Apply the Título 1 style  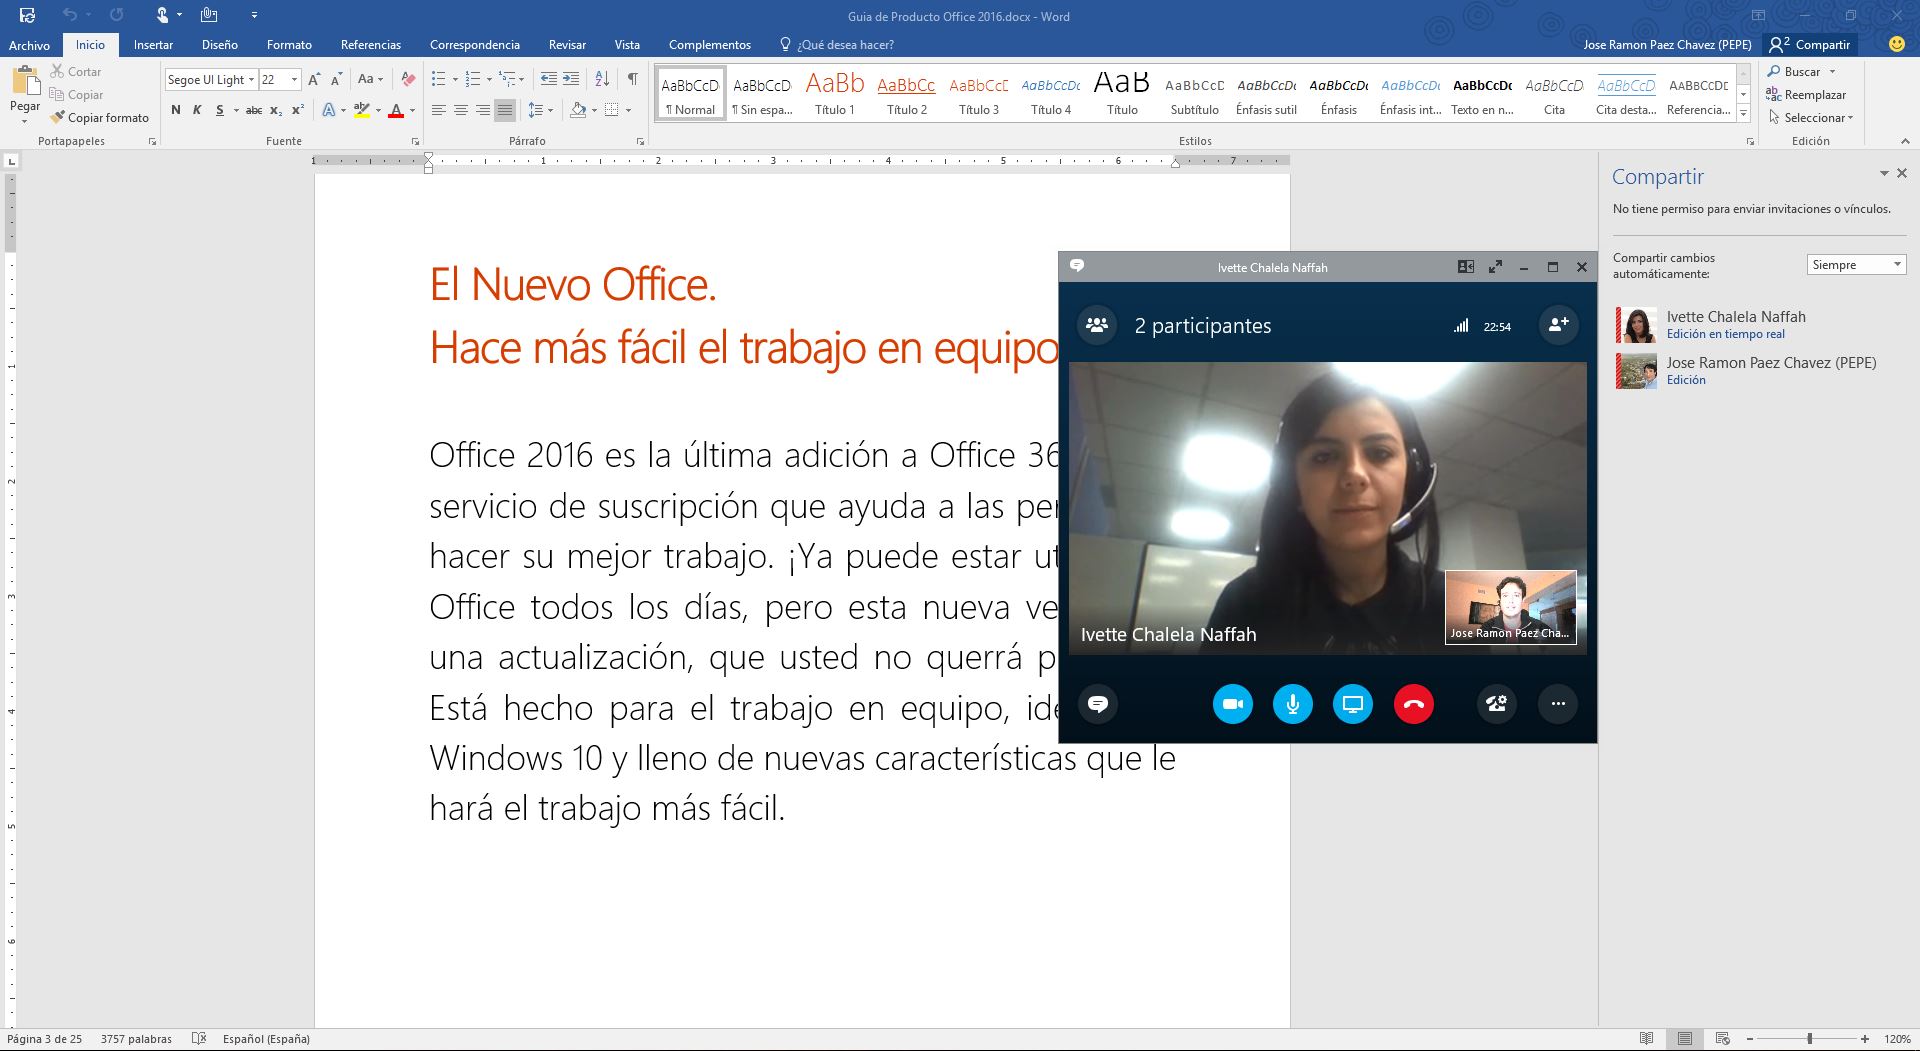tap(834, 93)
